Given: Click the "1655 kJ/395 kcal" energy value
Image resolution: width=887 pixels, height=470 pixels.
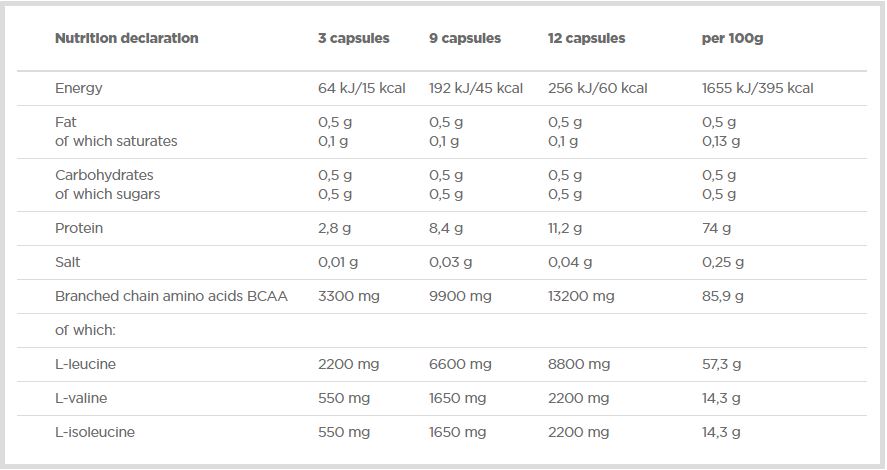Looking at the screenshot, I should coord(758,88).
